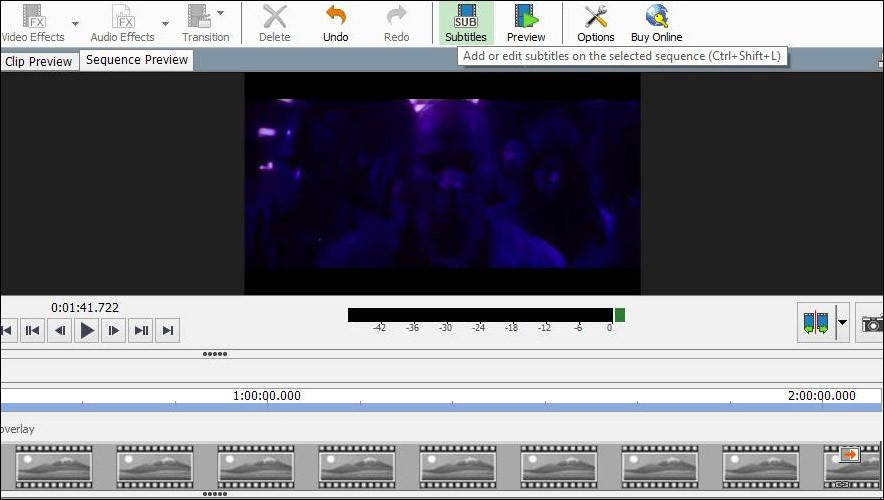Expand the Video Effects dropdown arrow

(x=75, y=23)
